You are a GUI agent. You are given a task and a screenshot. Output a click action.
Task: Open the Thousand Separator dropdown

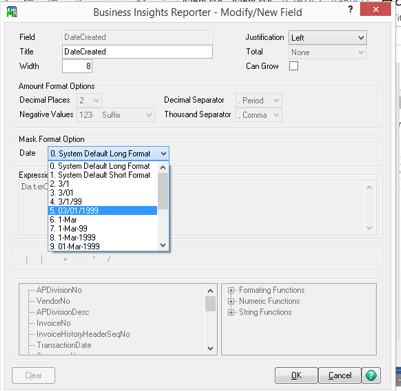coord(259,115)
